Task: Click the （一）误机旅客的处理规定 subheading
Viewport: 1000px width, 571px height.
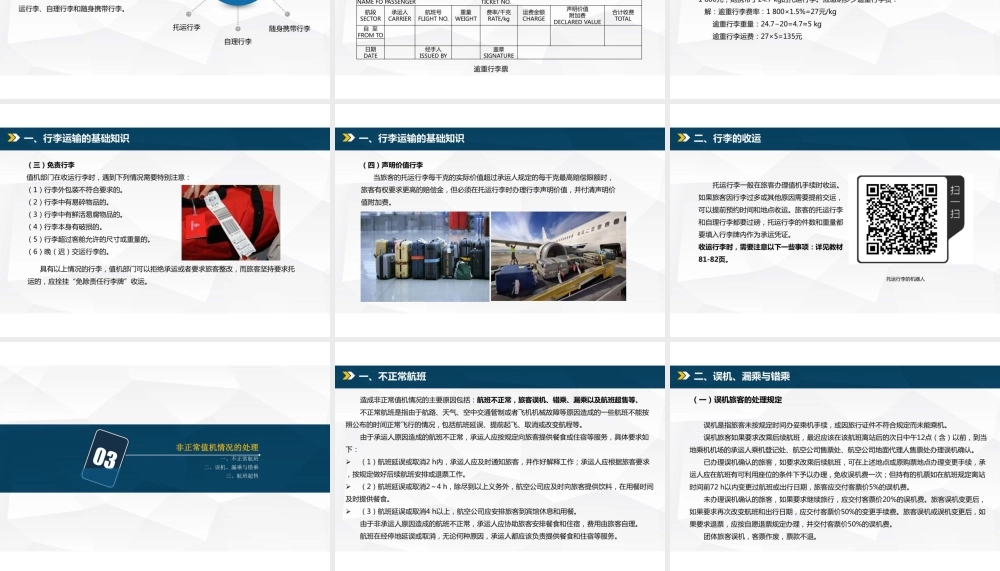Action: 737,400
